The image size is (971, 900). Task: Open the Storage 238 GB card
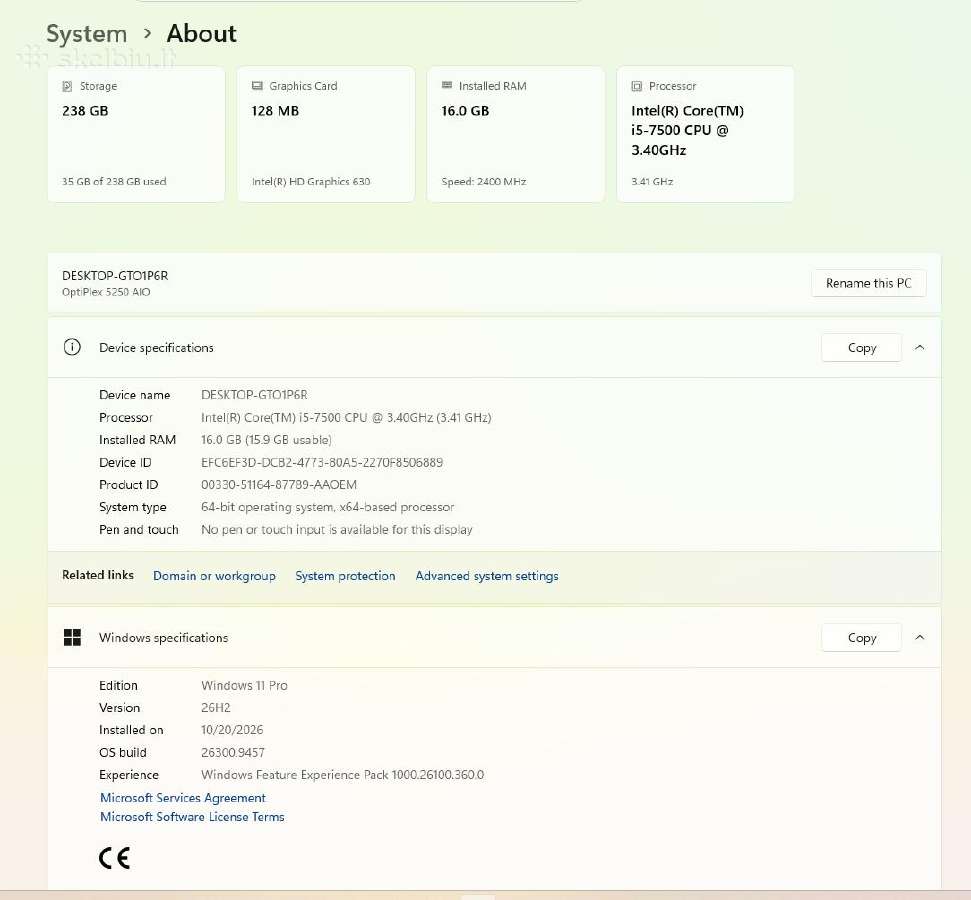[136, 134]
